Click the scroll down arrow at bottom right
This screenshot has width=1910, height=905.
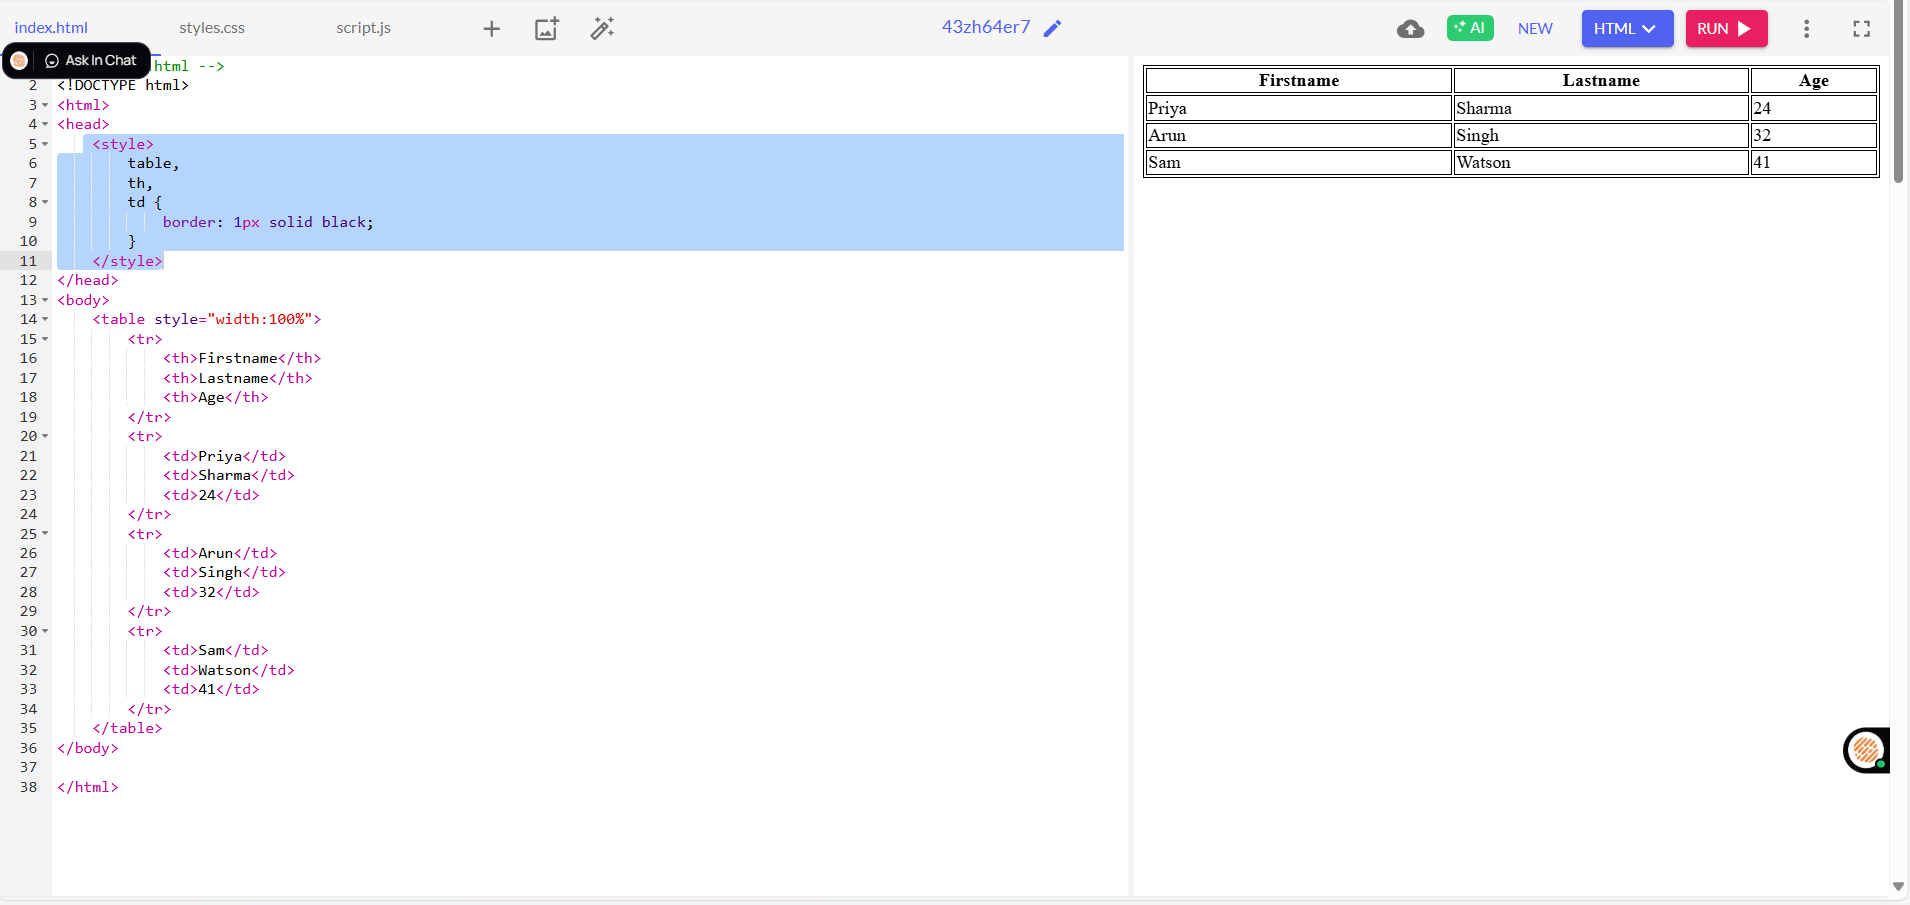1898,887
